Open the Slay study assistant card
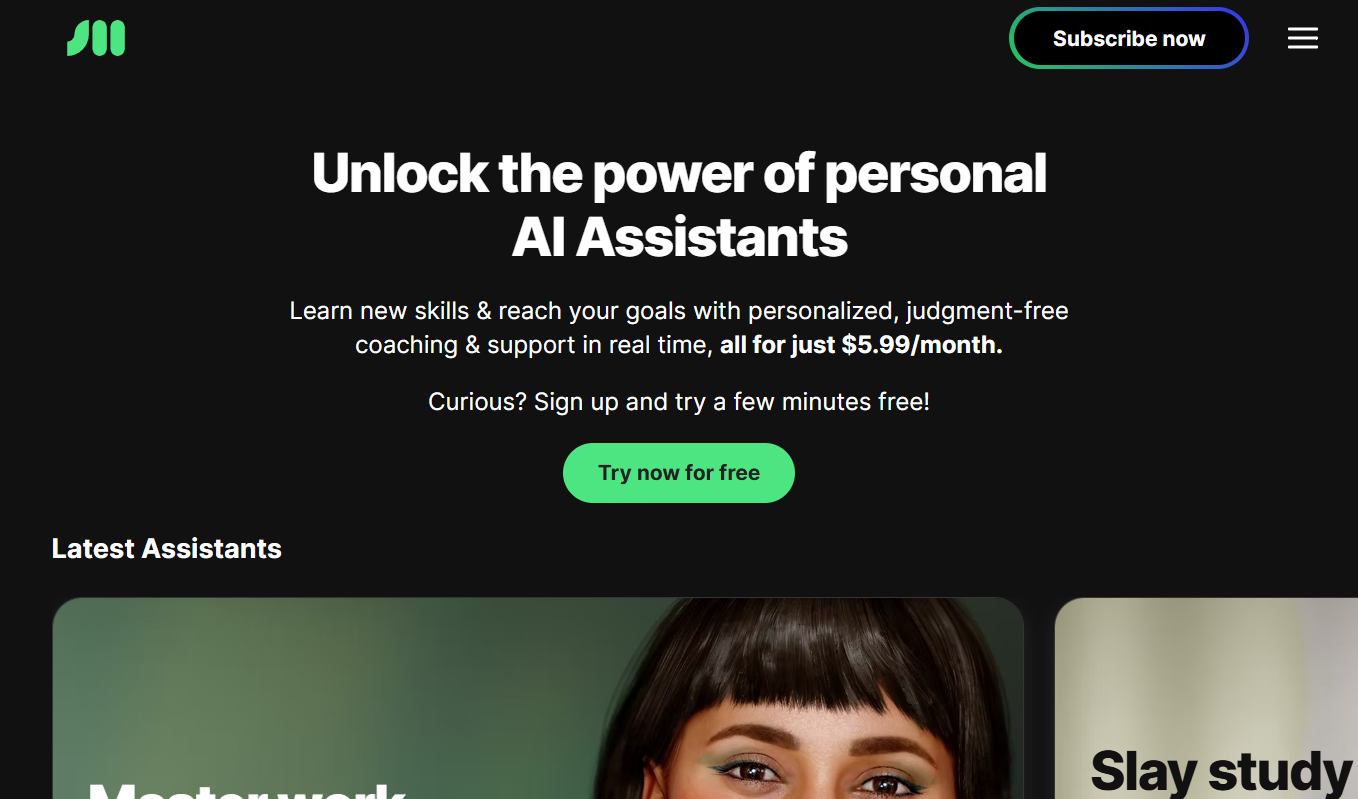This screenshot has width=1358, height=799. (x=1206, y=698)
